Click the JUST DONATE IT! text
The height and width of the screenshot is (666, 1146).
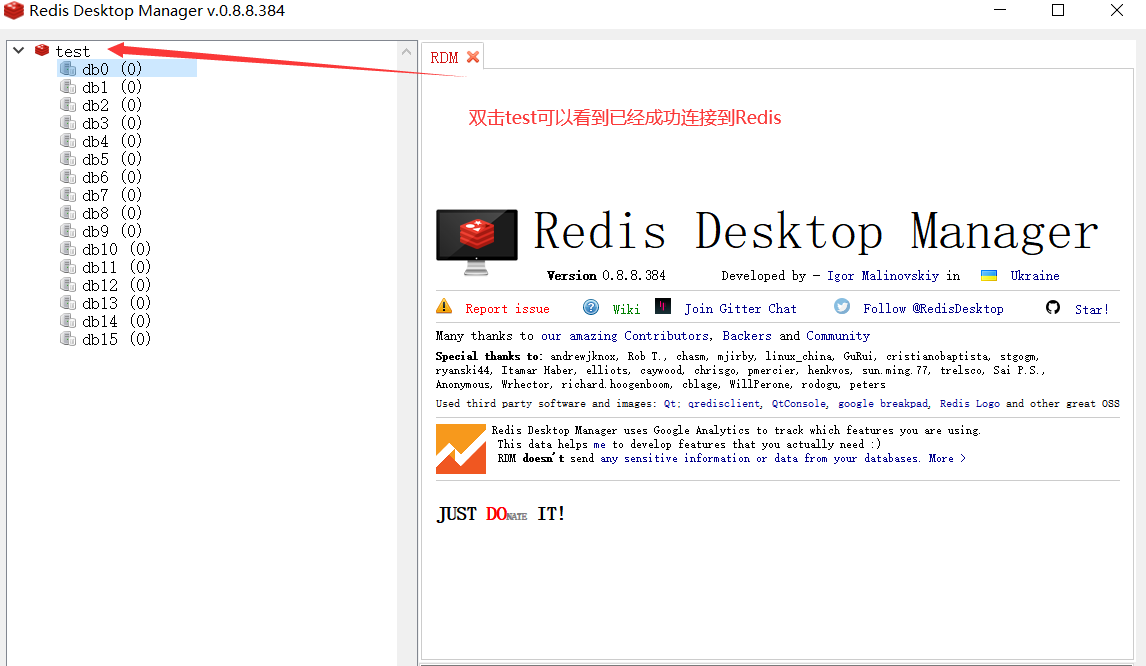501,514
